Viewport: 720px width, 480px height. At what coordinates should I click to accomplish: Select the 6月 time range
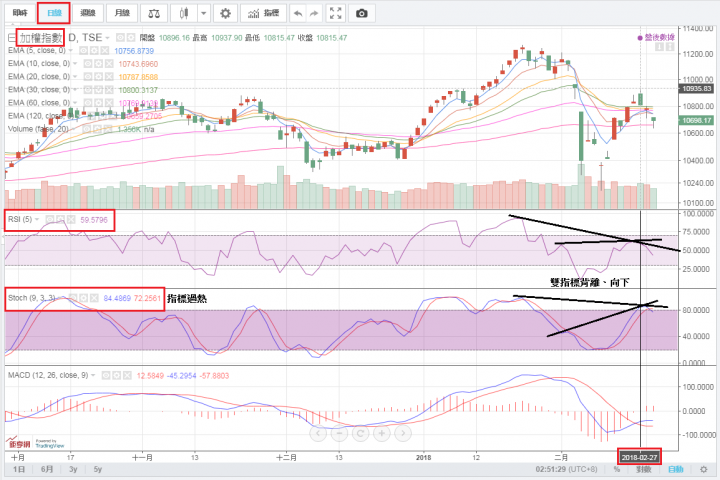coord(47,469)
